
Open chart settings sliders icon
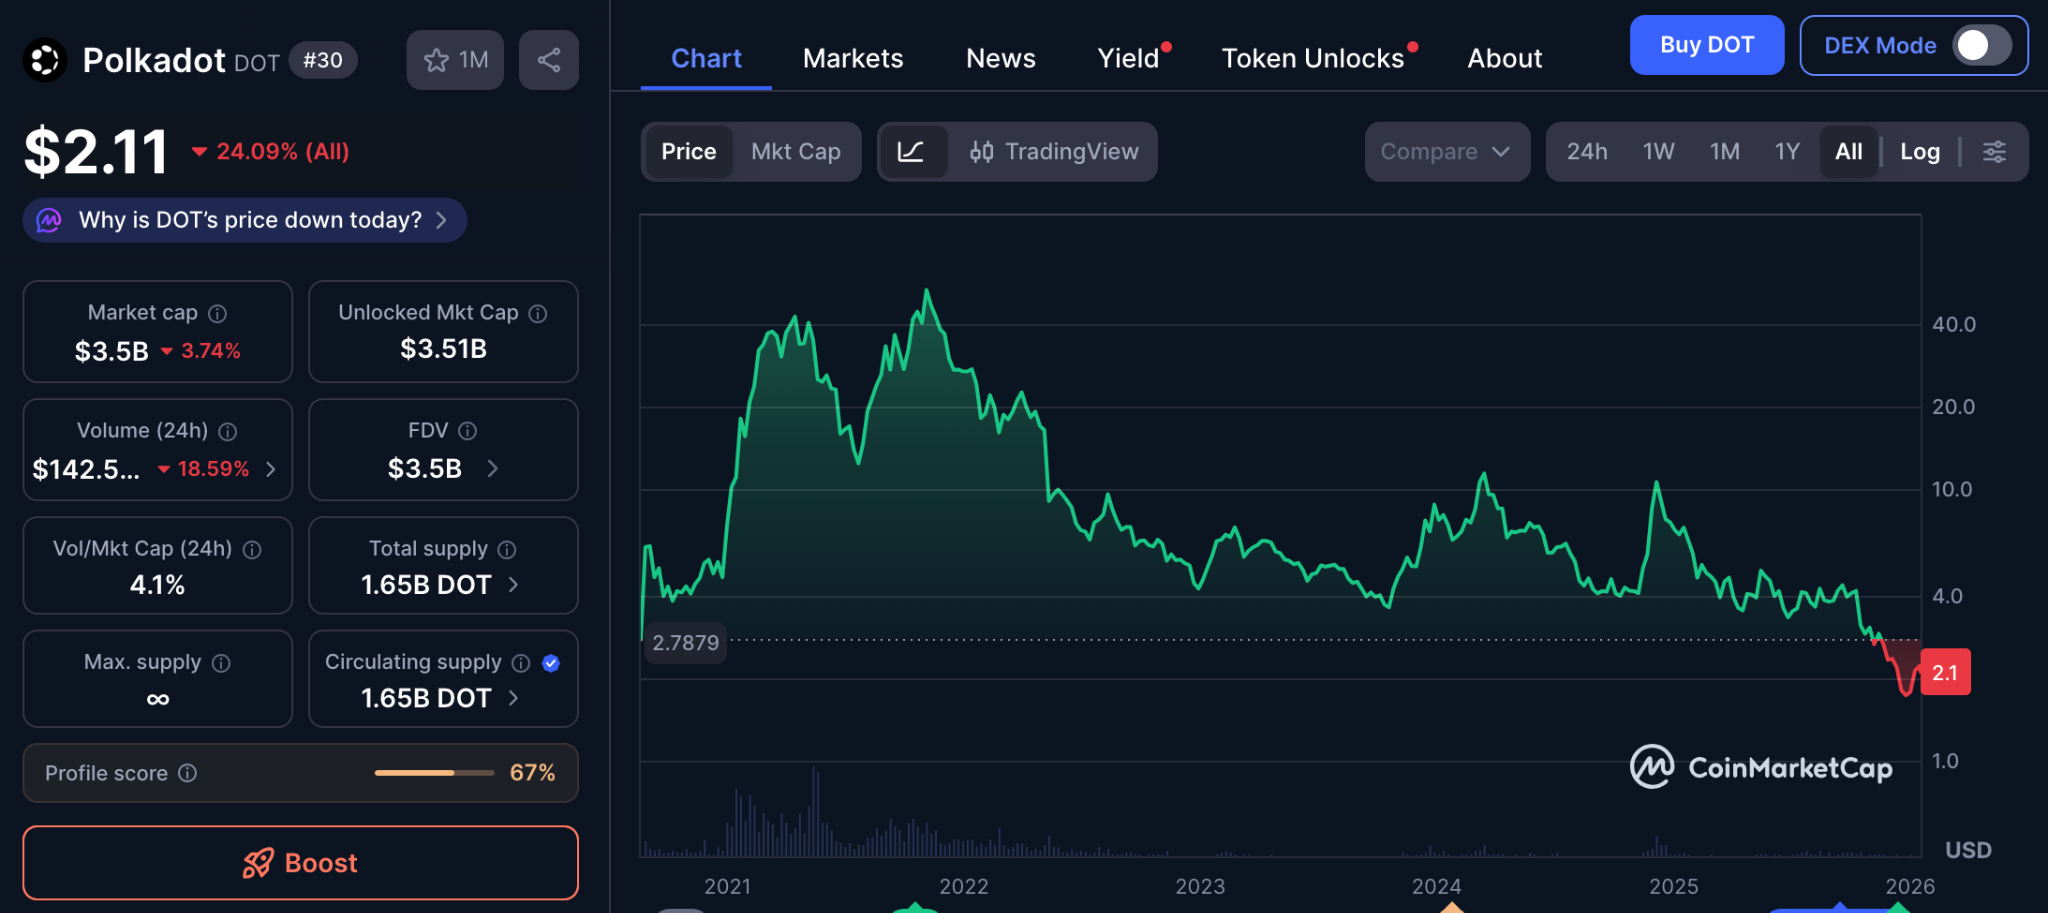pos(1994,152)
